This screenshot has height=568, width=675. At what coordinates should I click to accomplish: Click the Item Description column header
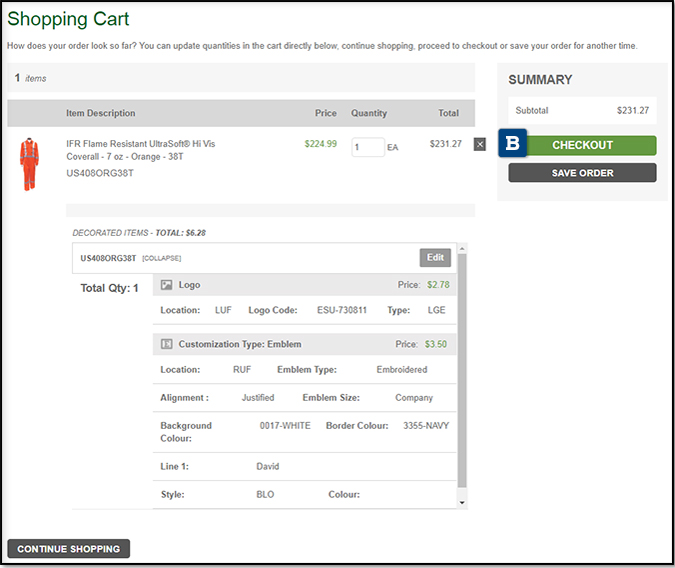(x=101, y=113)
